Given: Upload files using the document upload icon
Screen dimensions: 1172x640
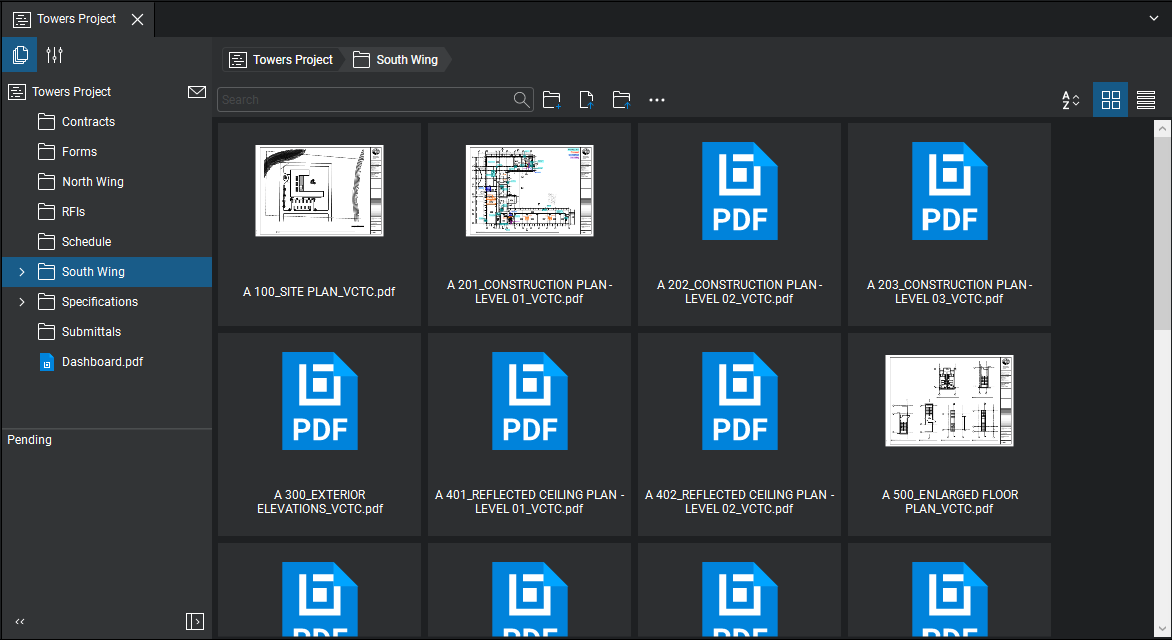Looking at the screenshot, I should (587, 100).
